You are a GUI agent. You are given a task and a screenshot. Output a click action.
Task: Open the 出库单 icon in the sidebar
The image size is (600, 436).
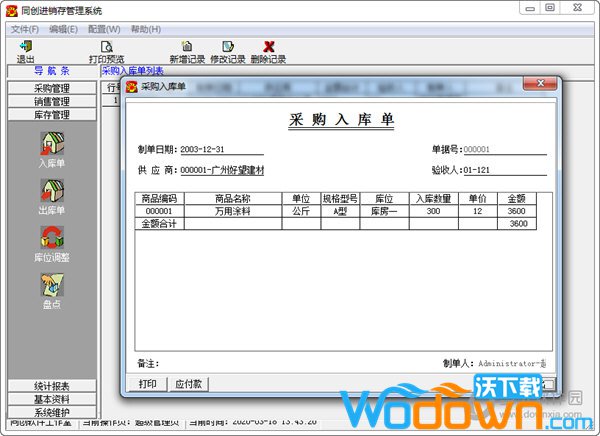point(52,190)
